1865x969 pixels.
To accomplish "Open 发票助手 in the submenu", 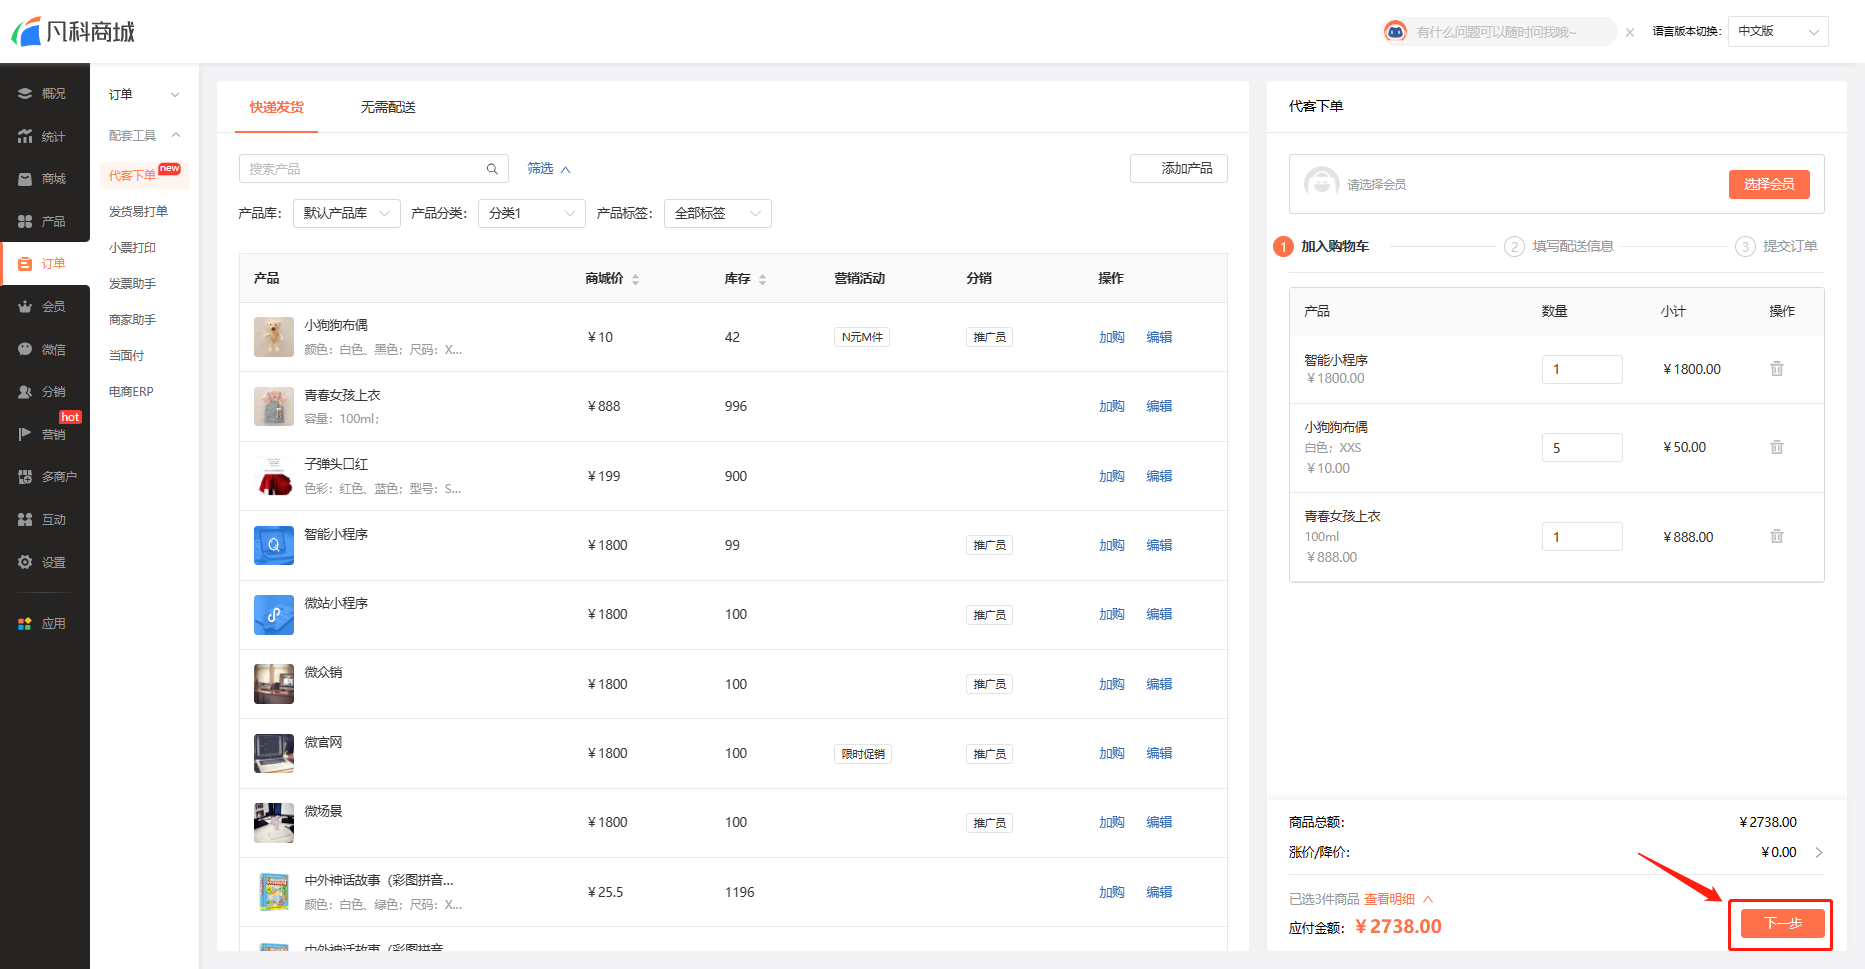I will coord(132,284).
